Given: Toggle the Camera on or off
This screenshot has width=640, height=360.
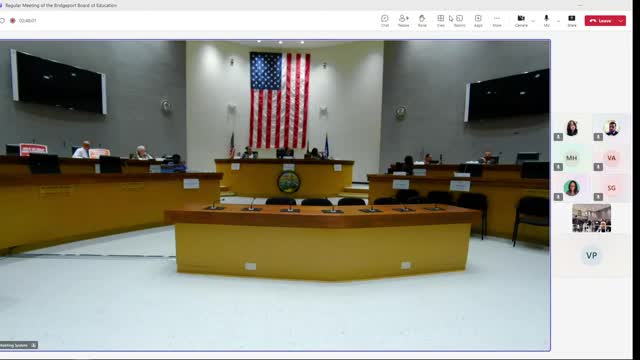Looking at the screenshot, I should coord(521,21).
